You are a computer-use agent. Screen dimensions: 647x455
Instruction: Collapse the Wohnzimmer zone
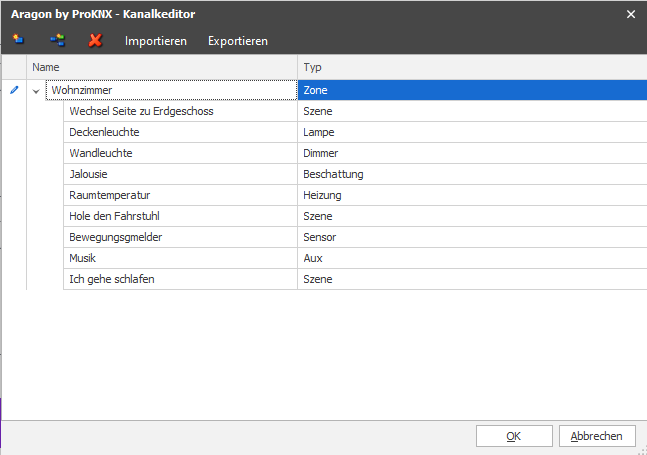pyautogui.click(x=36, y=91)
